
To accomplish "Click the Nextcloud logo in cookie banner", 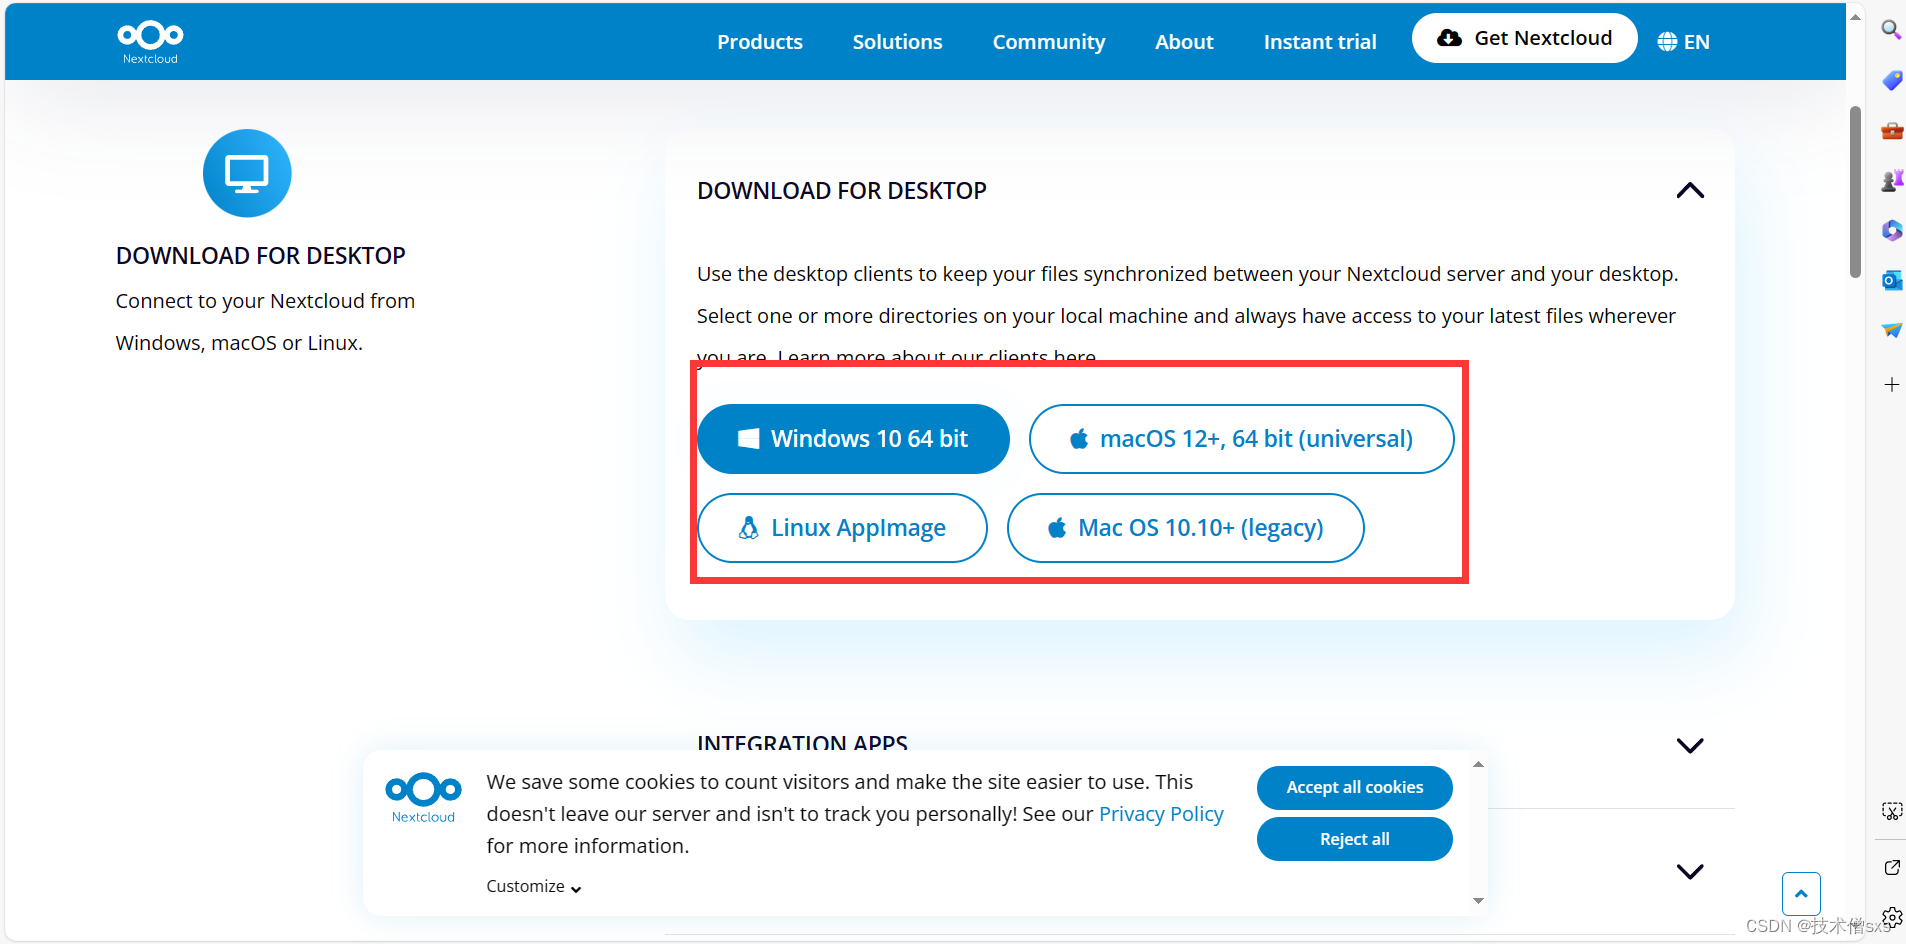I will (x=423, y=797).
